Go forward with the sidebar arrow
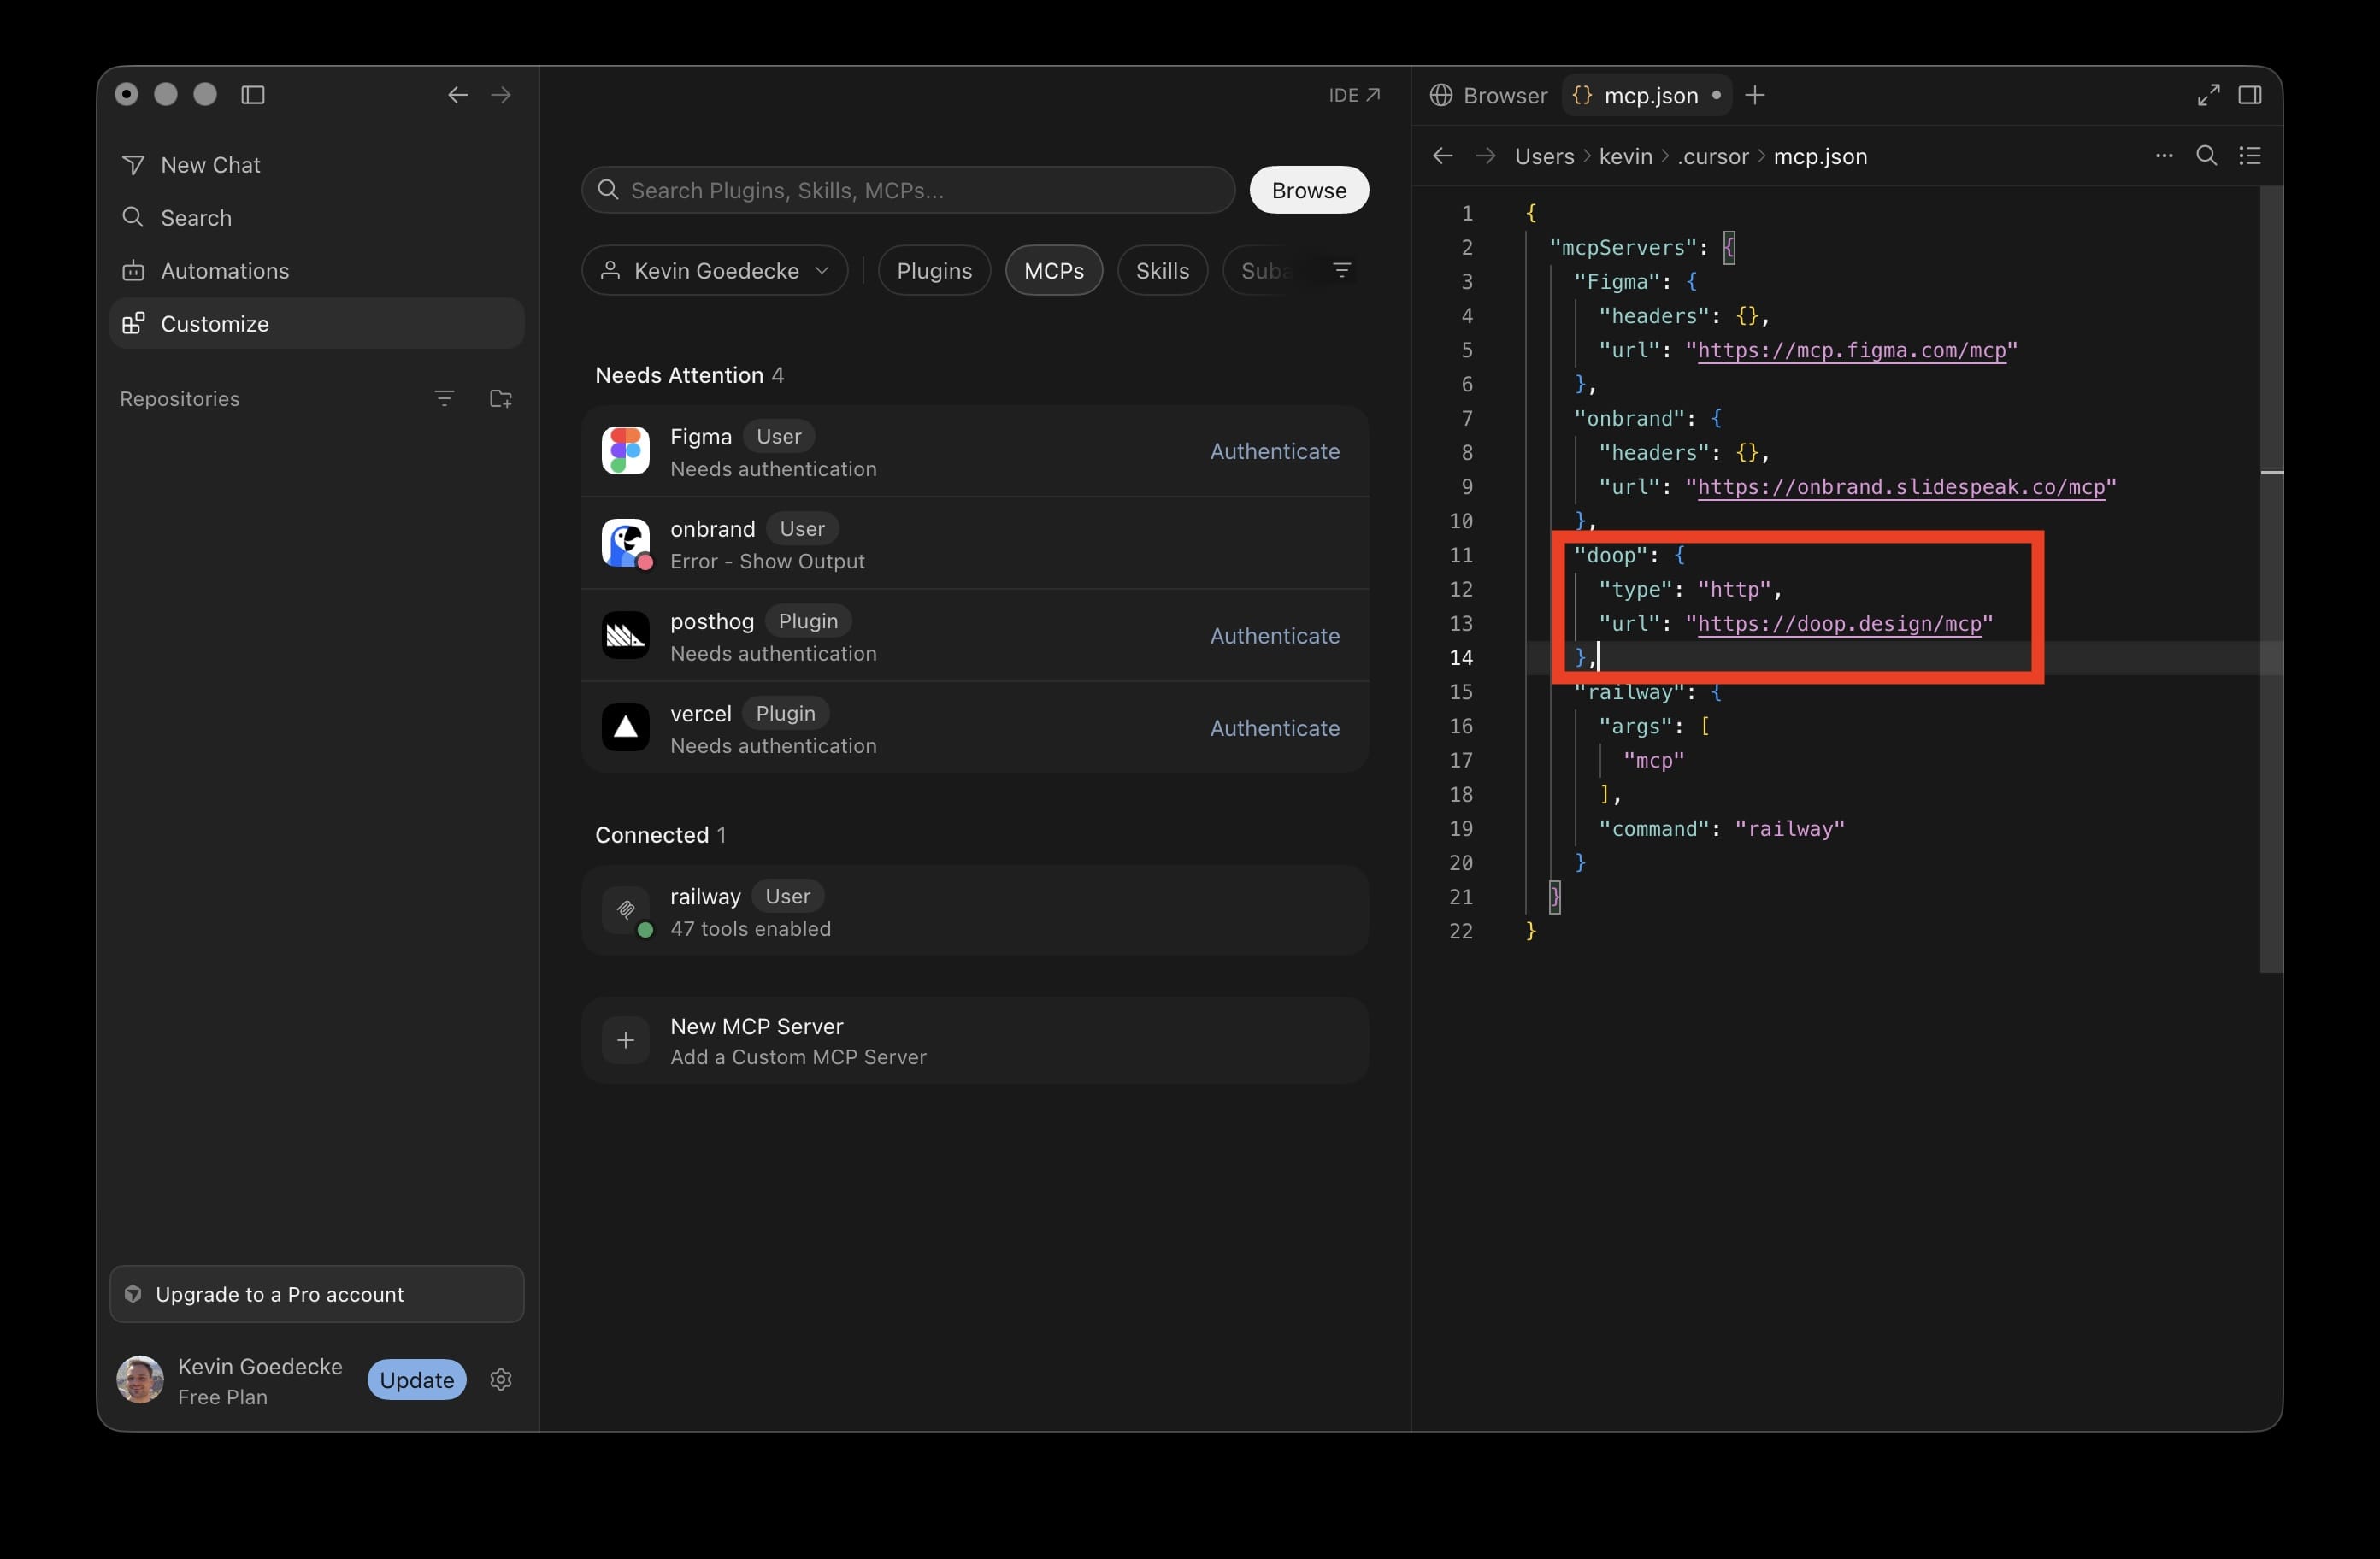2380x1559 pixels. pos(501,95)
